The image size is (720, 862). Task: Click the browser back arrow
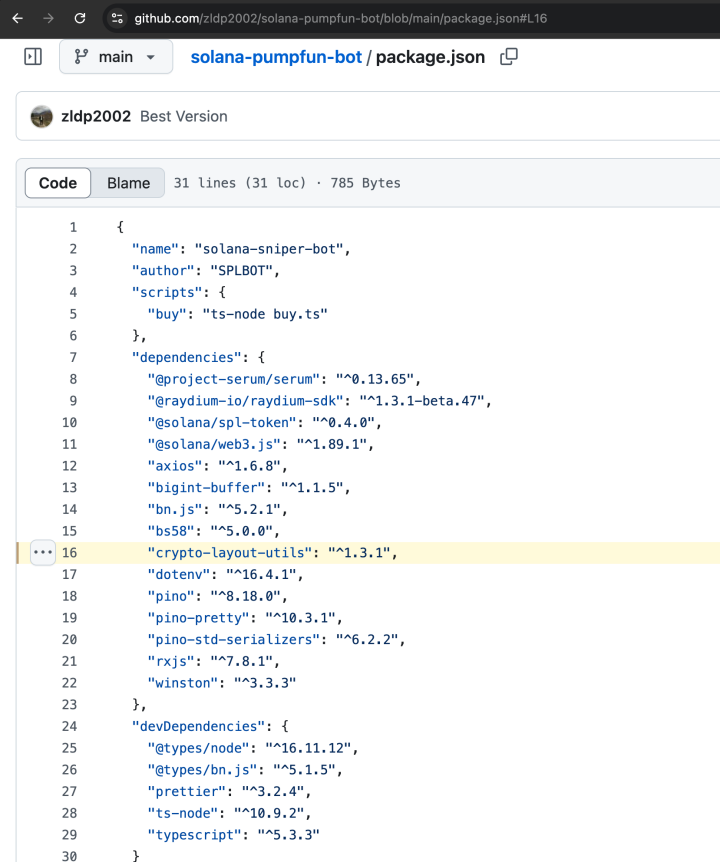coord(17,18)
